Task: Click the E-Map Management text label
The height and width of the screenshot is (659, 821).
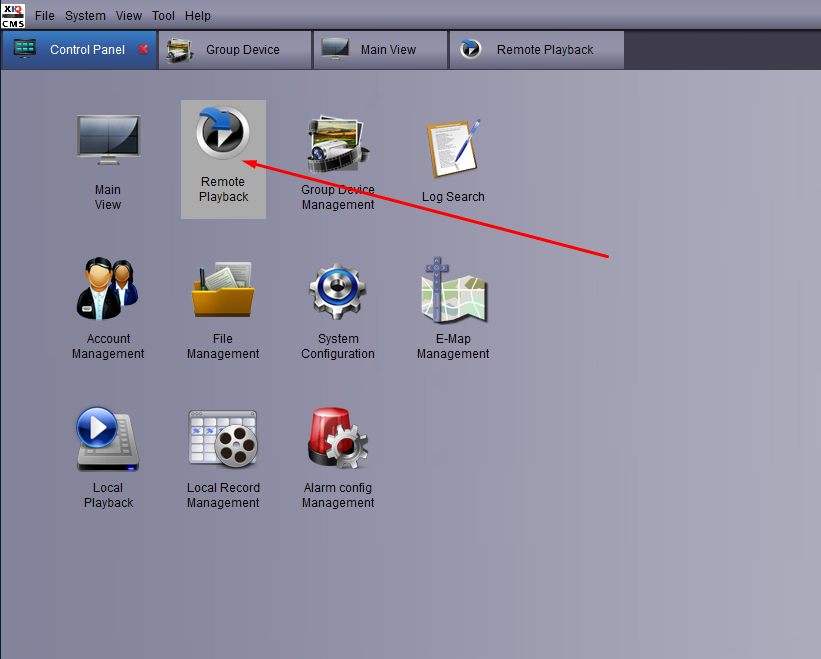Action: click(453, 346)
